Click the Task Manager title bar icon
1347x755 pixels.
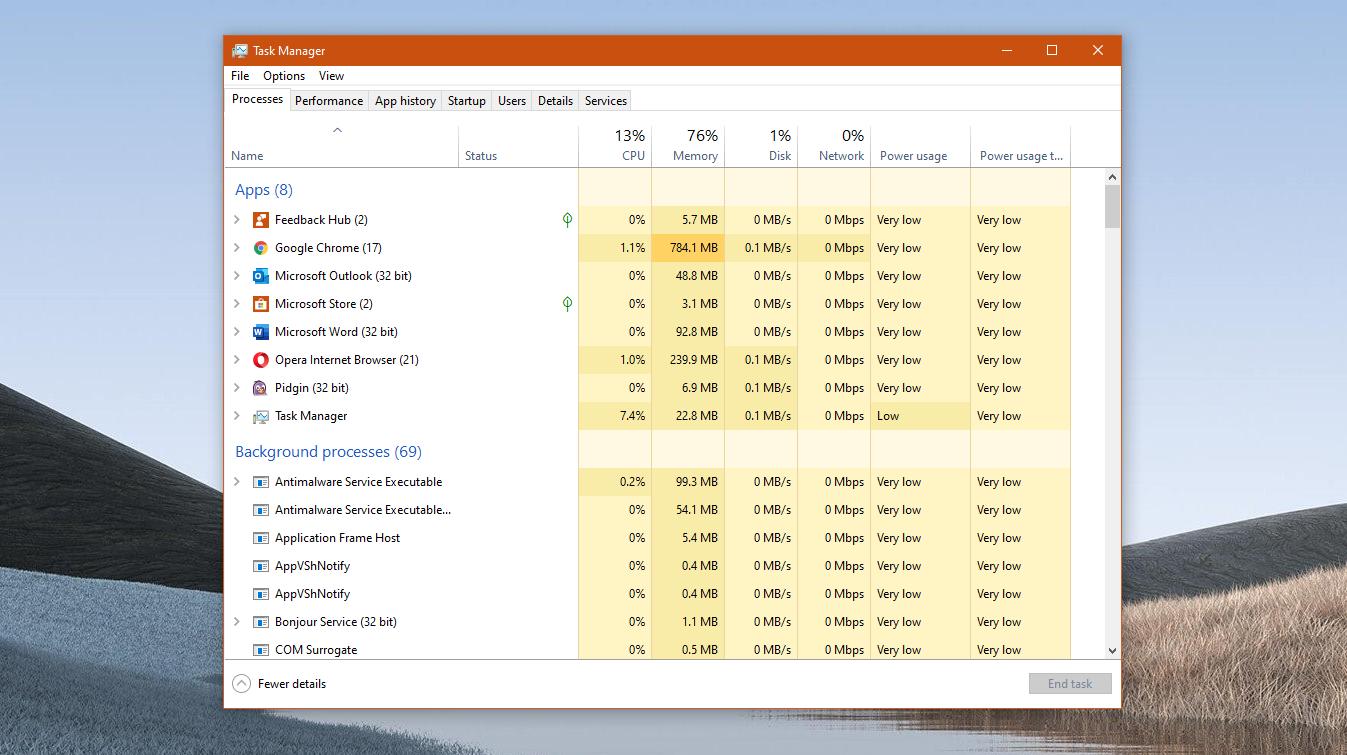tap(240, 51)
